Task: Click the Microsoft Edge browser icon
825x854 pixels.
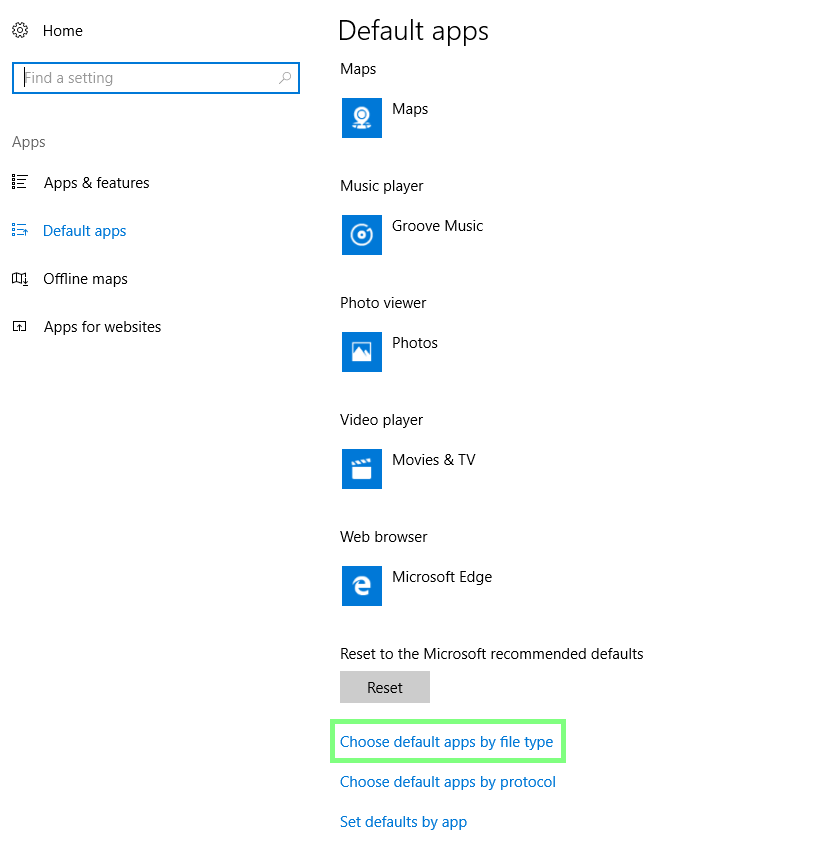Action: pos(362,586)
